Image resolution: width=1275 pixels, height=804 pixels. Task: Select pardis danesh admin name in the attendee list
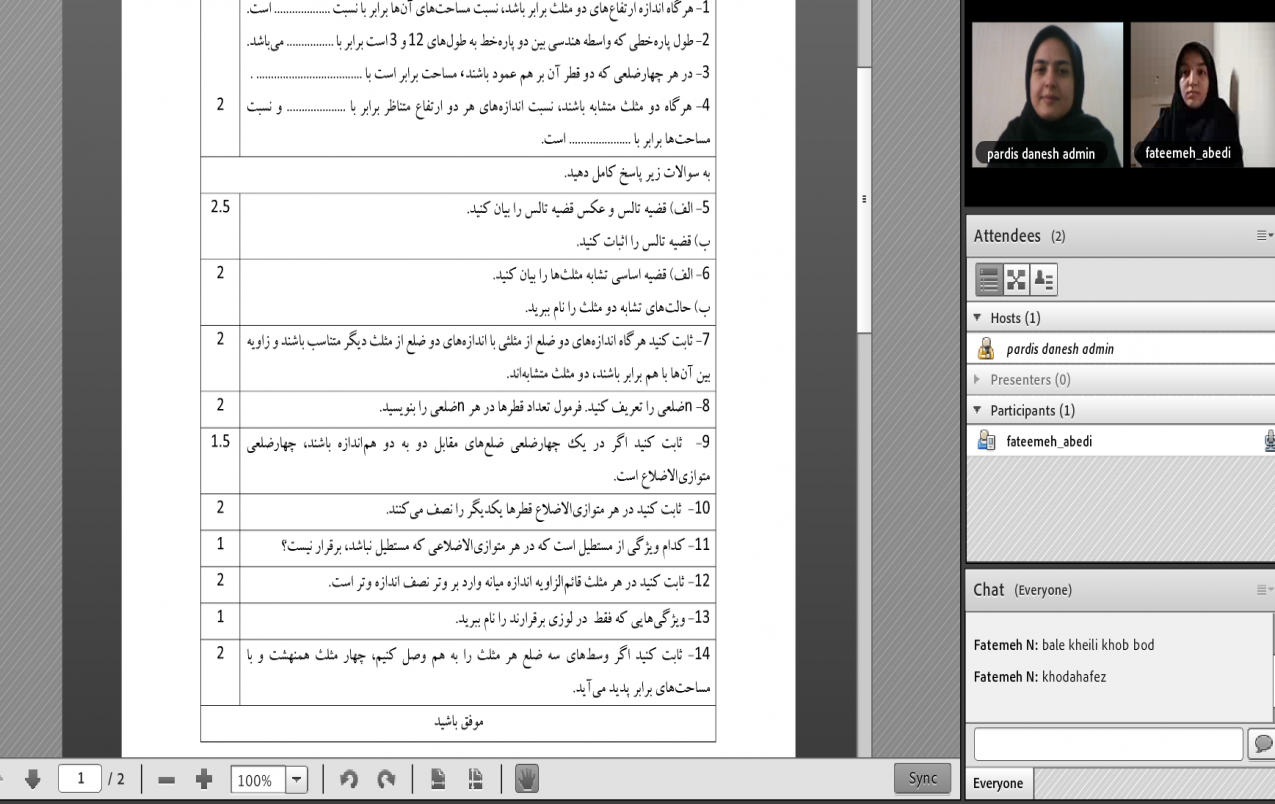click(x=1060, y=349)
